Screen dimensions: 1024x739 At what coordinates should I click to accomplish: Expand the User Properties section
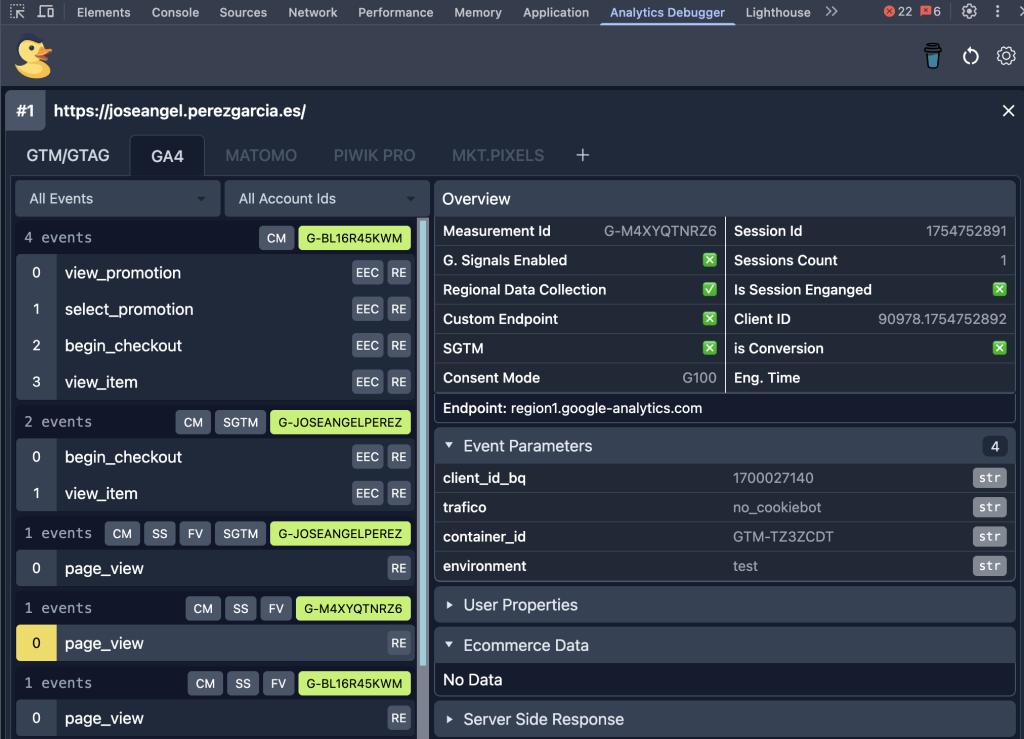click(x=725, y=605)
